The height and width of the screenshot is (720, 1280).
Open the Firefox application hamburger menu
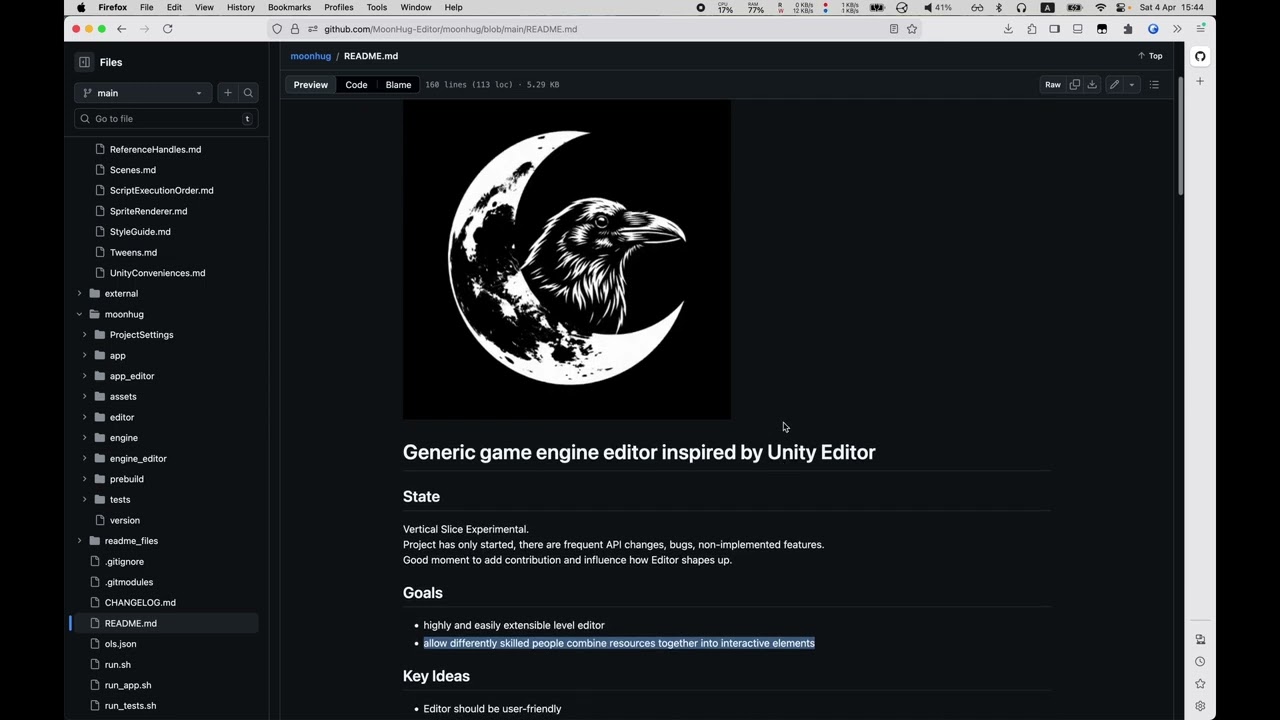coord(1200,29)
